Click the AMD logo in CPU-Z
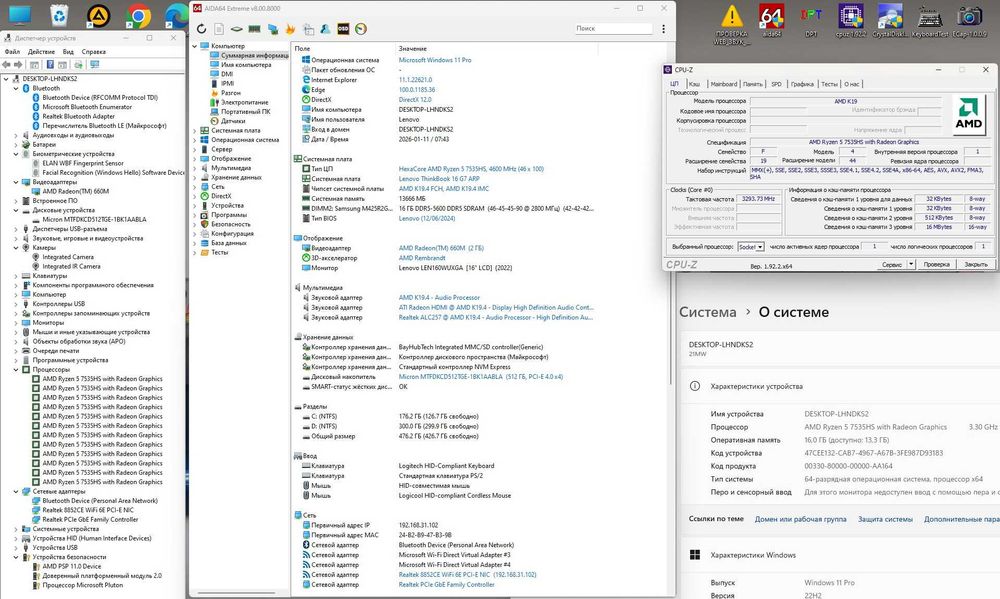 [x=969, y=115]
